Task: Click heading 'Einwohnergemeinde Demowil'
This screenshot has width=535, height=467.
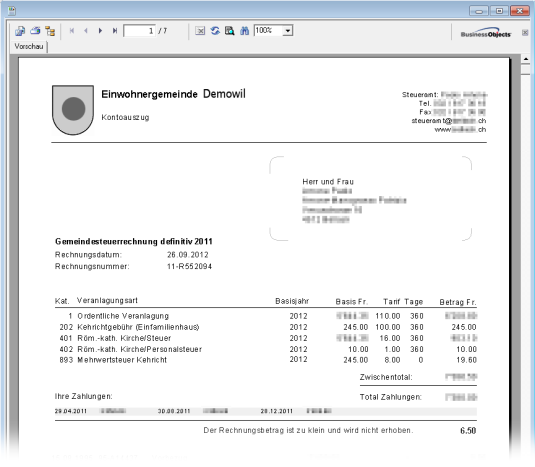Action: tap(173, 94)
